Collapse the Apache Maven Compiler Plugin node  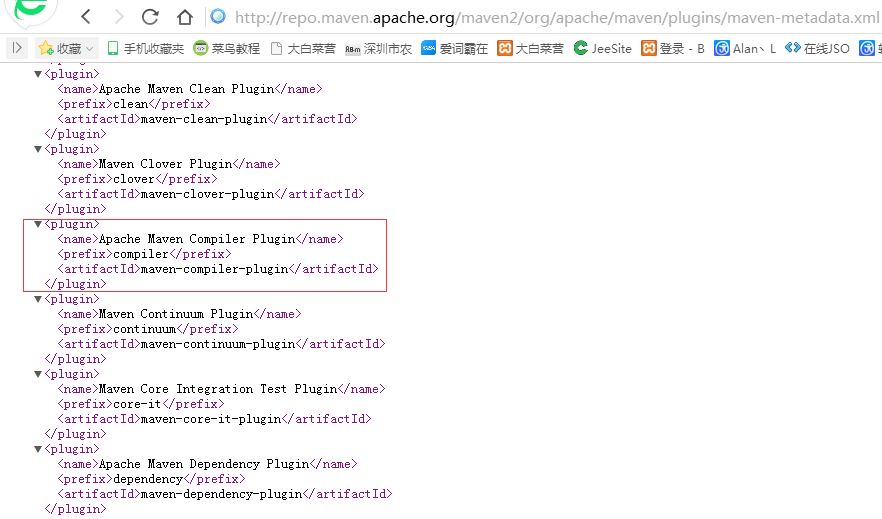[x=38, y=224]
